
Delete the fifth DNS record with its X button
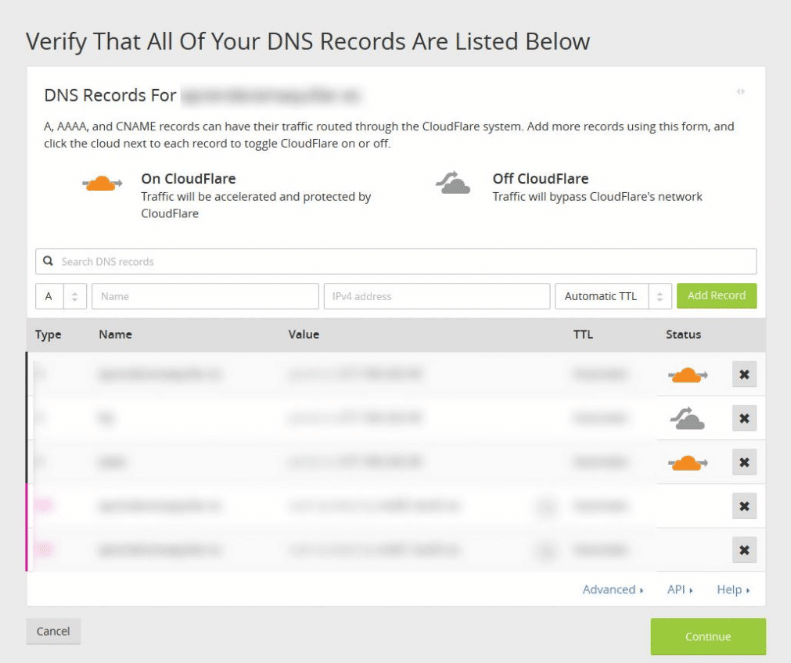[744, 550]
